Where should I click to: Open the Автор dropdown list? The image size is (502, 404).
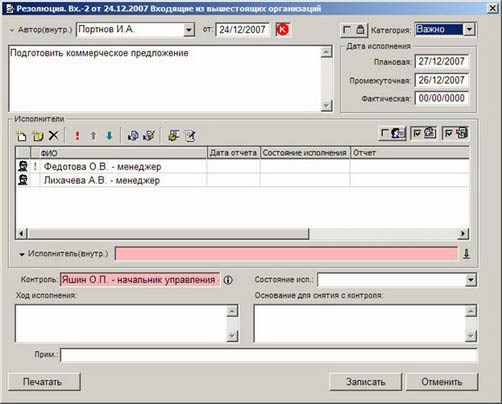pos(189,30)
